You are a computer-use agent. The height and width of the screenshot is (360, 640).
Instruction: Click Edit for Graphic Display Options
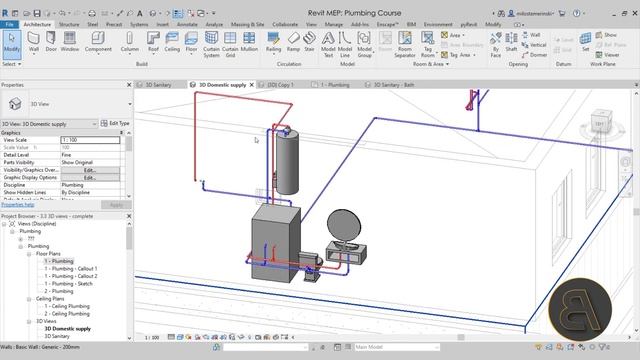click(90, 178)
